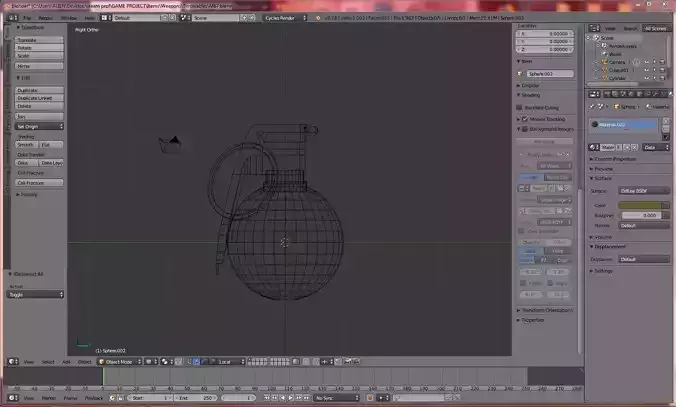The image size is (676, 407).
Task: Click the Rotate button
Action: (39, 48)
